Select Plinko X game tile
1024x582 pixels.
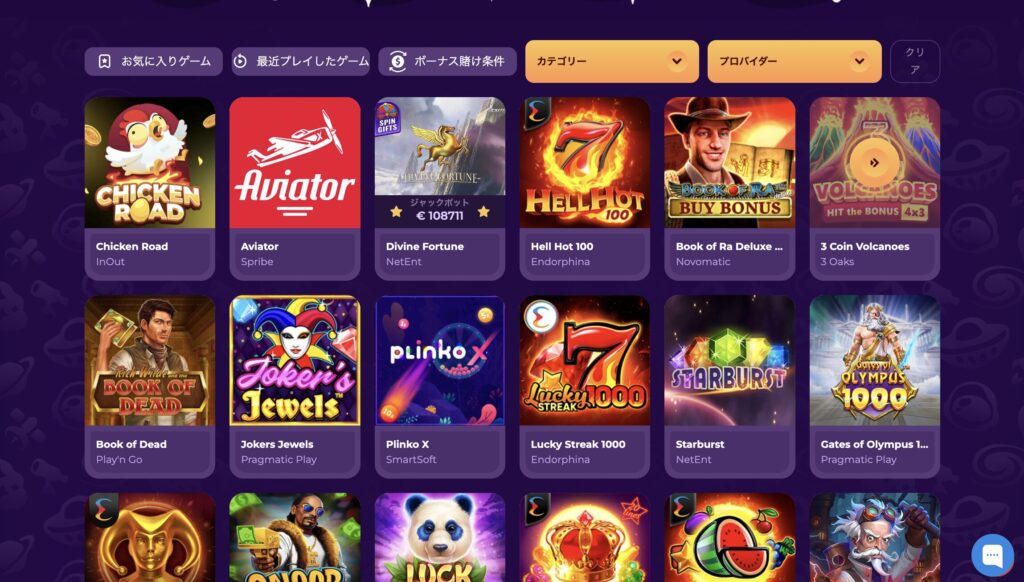pos(440,387)
